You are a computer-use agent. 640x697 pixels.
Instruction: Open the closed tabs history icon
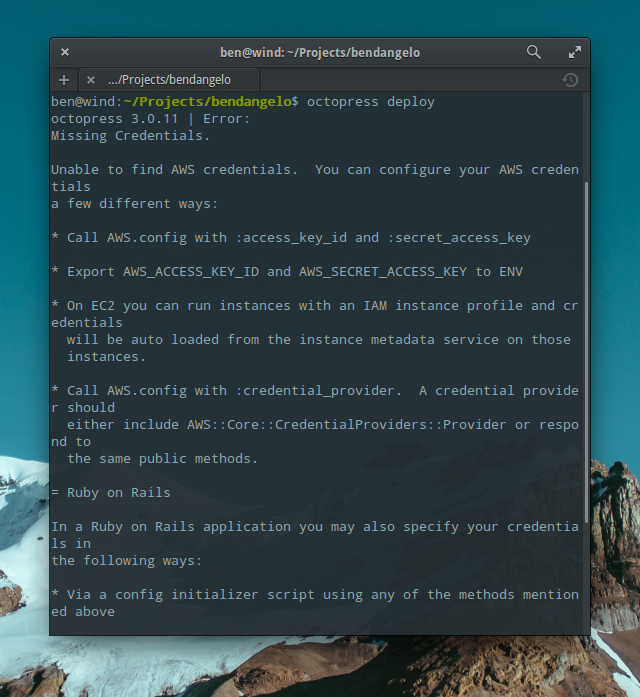(570, 80)
